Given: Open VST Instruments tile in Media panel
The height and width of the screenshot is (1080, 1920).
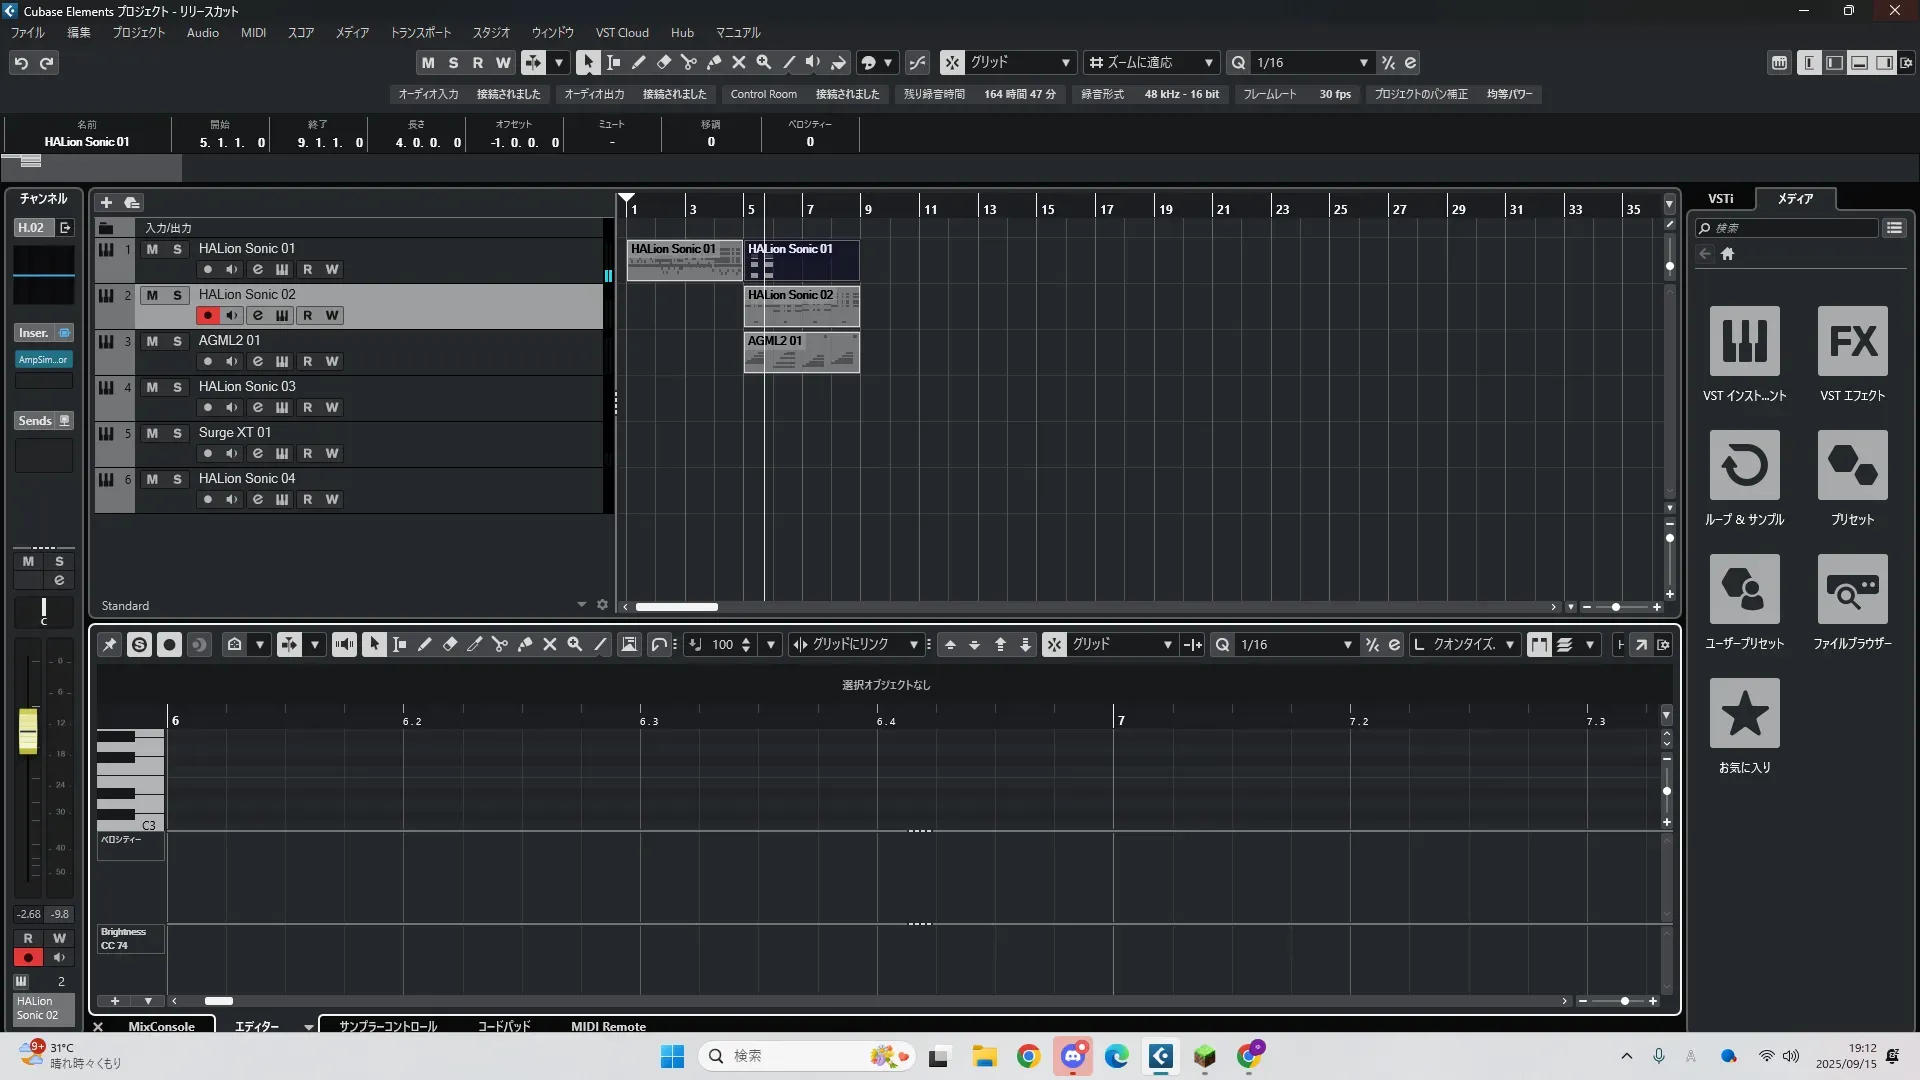Looking at the screenshot, I should coord(1744,341).
